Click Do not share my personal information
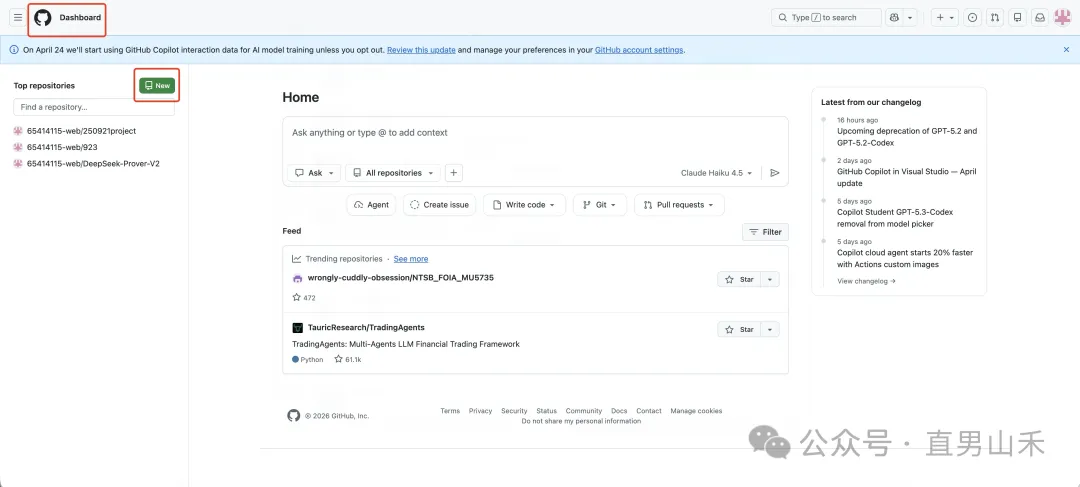This screenshot has height=487, width=1080. [581, 421]
